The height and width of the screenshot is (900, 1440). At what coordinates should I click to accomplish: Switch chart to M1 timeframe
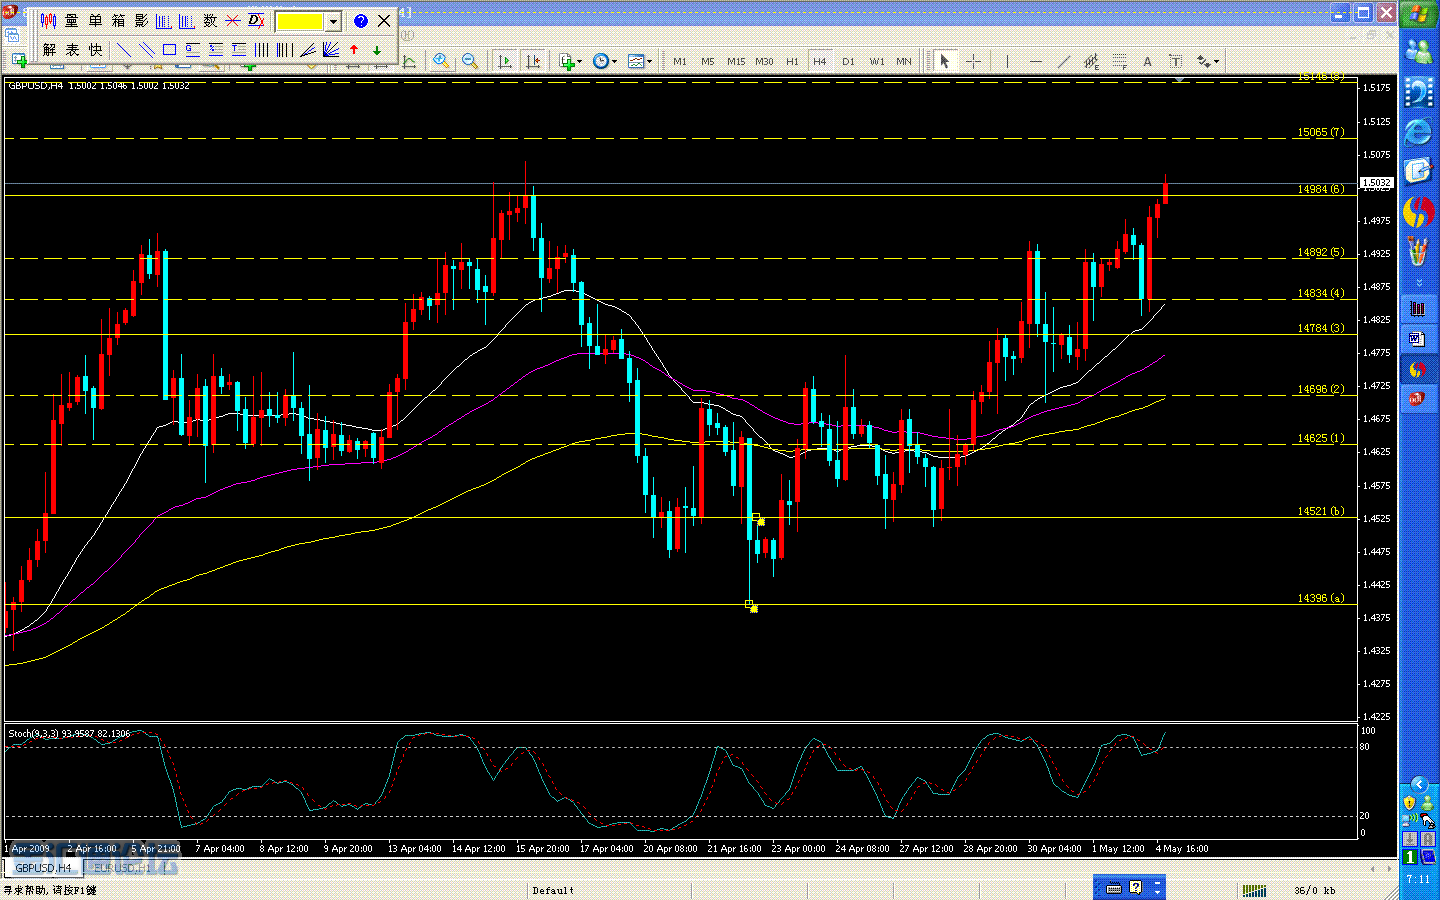point(680,61)
